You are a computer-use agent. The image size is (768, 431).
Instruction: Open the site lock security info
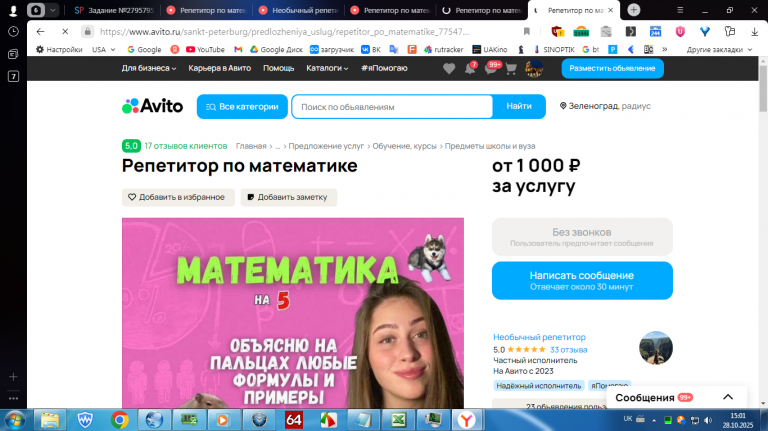[87, 31]
